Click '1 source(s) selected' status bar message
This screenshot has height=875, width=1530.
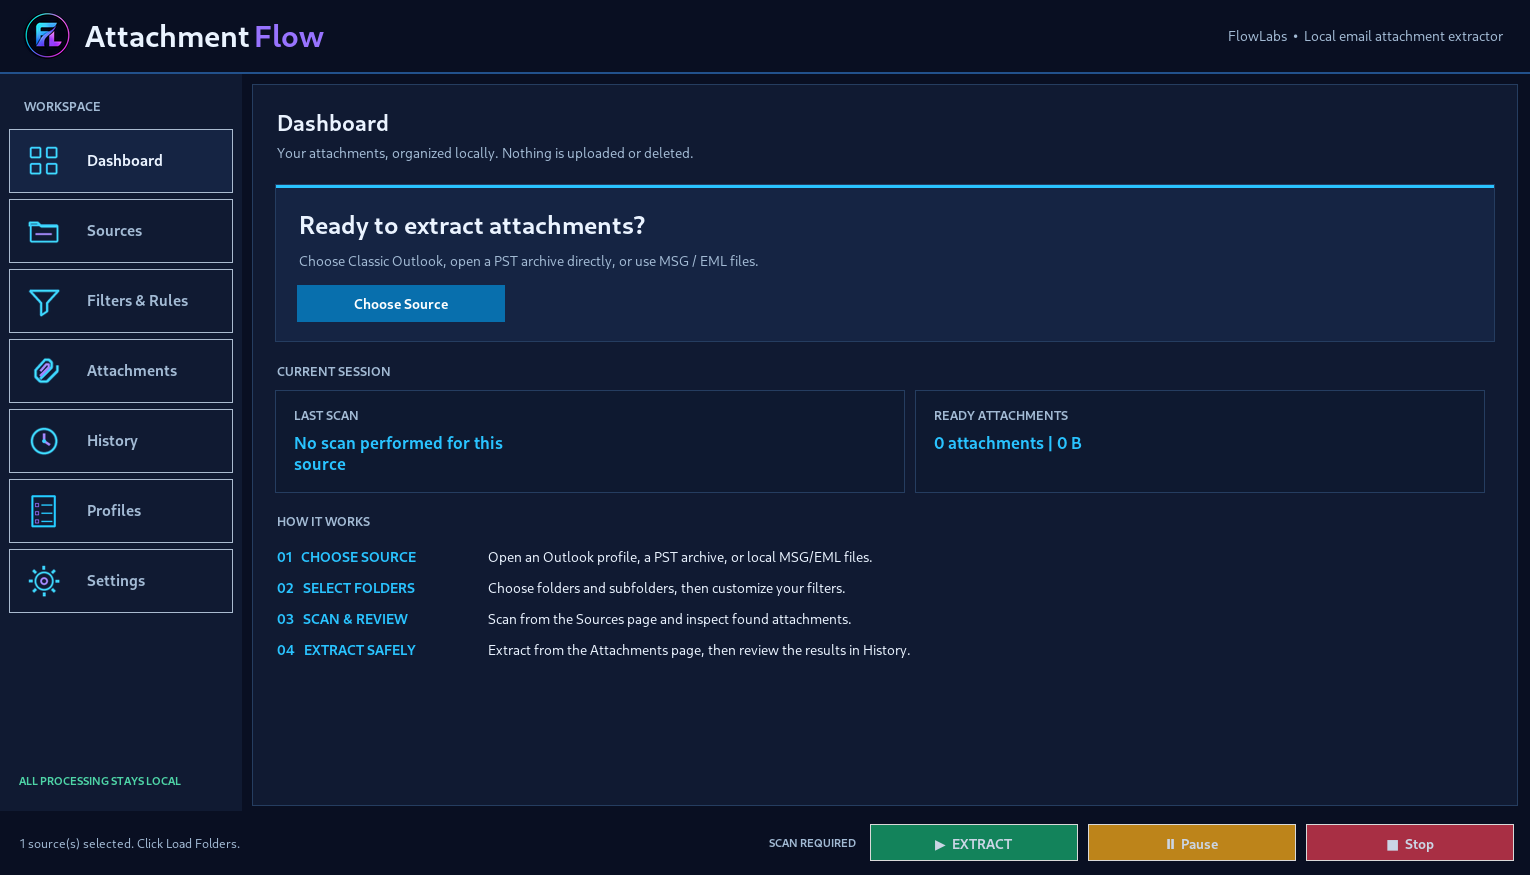pyautogui.click(x=130, y=844)
